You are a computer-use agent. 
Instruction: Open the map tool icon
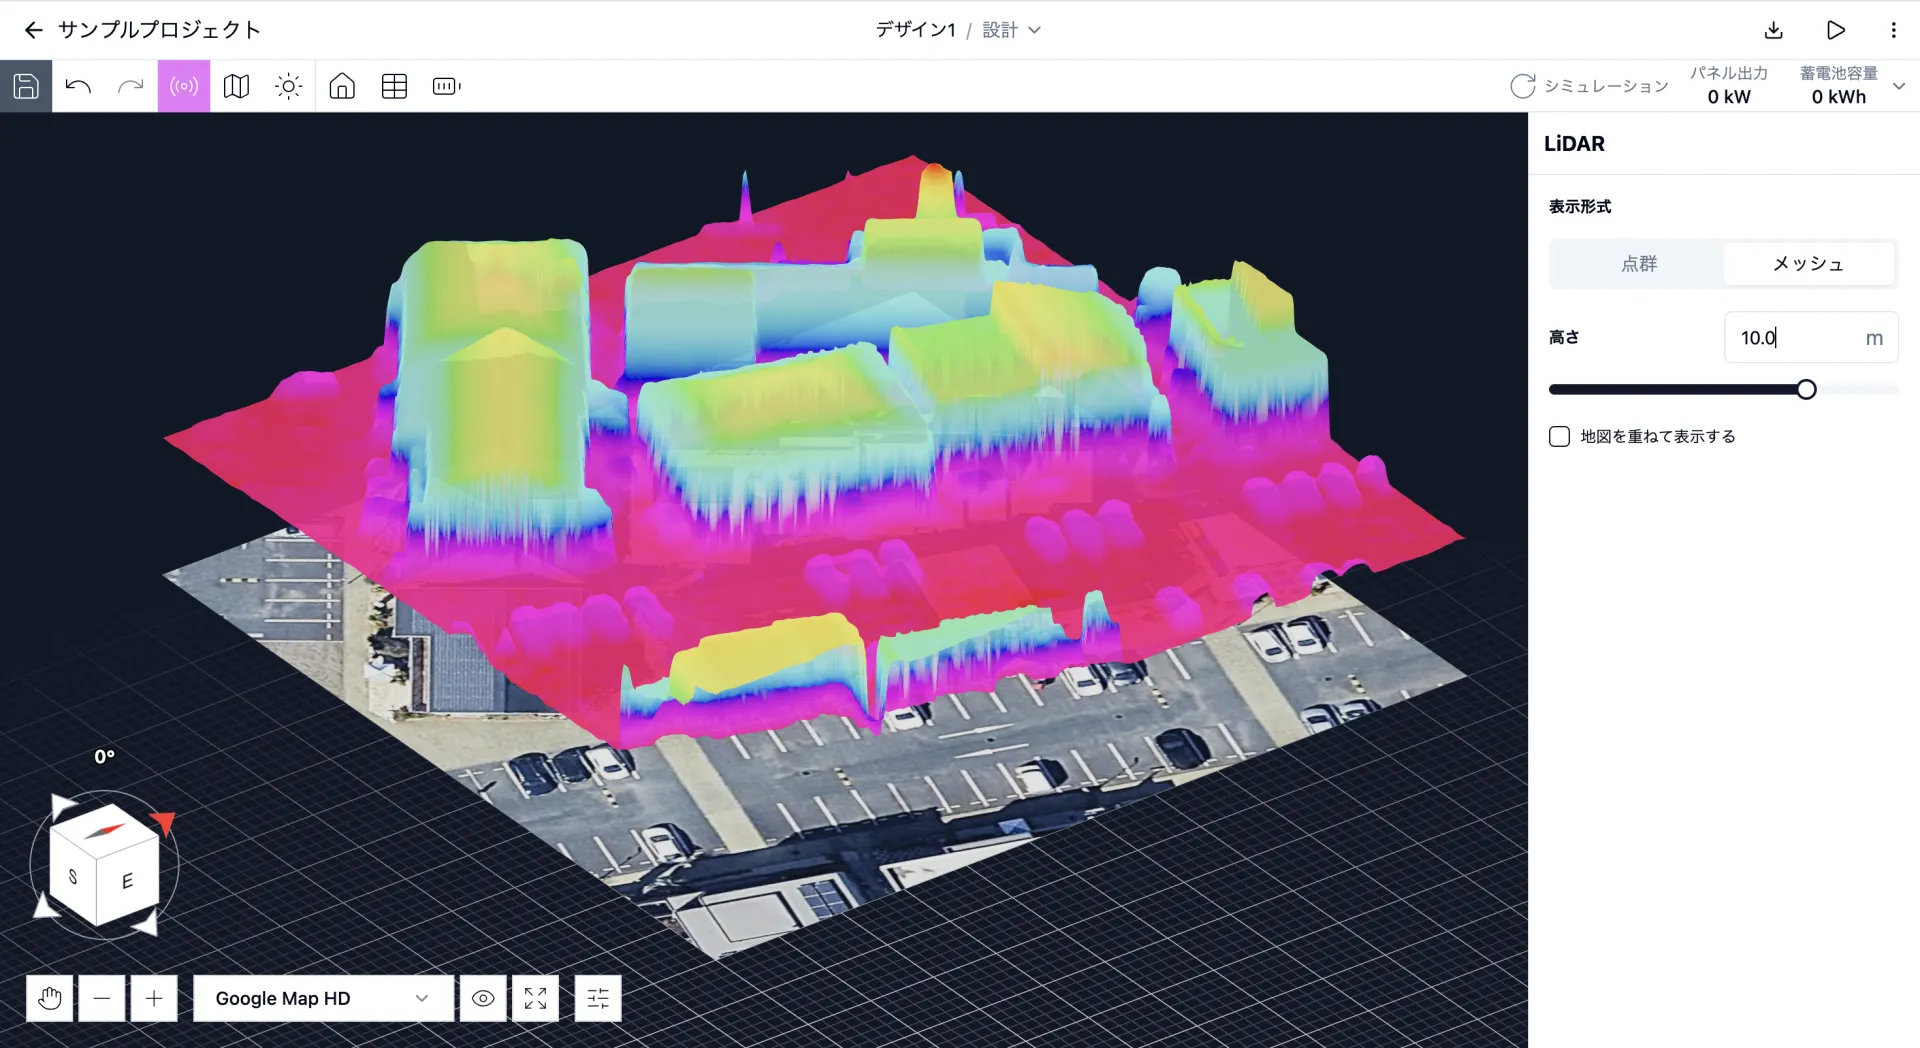coord(237,86)
